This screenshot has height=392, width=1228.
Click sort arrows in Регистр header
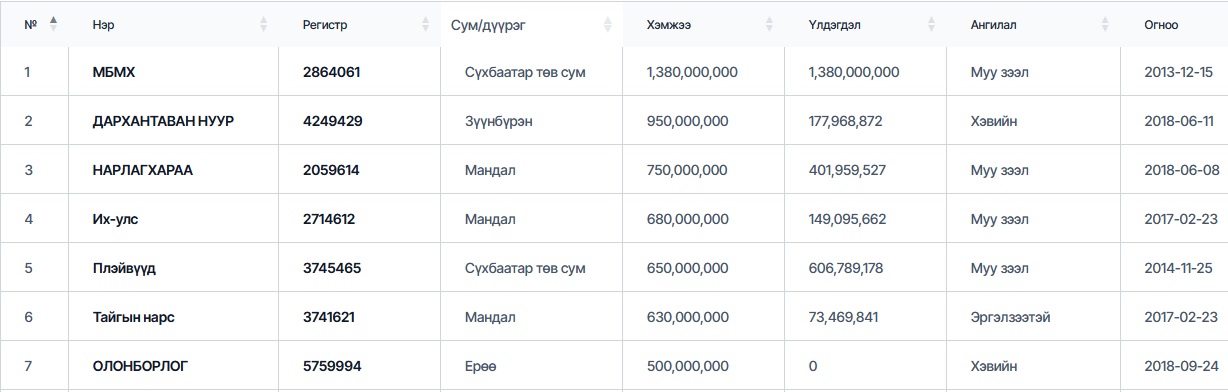click(426, 24)
